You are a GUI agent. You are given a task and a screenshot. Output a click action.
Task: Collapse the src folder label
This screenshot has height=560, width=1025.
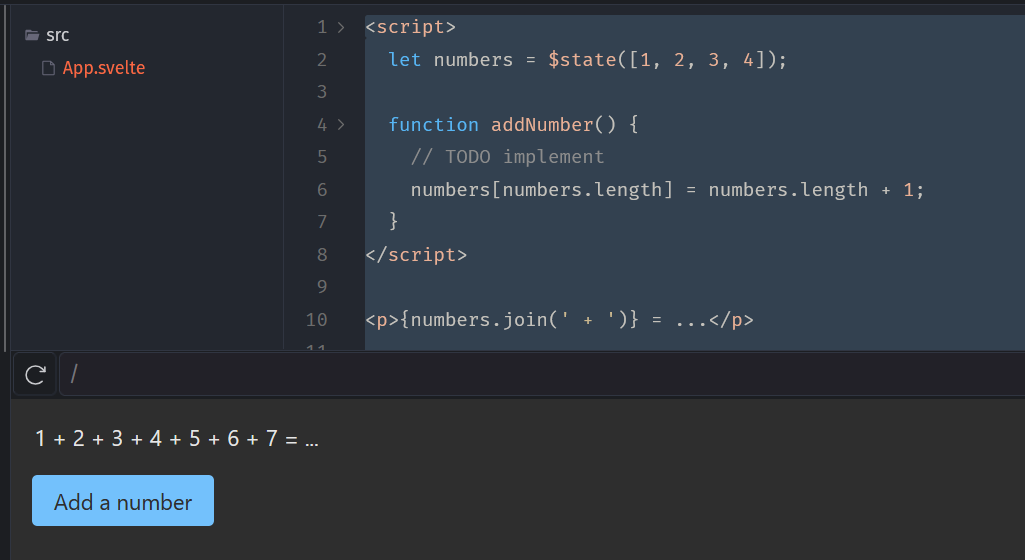[x=58, y=35]
